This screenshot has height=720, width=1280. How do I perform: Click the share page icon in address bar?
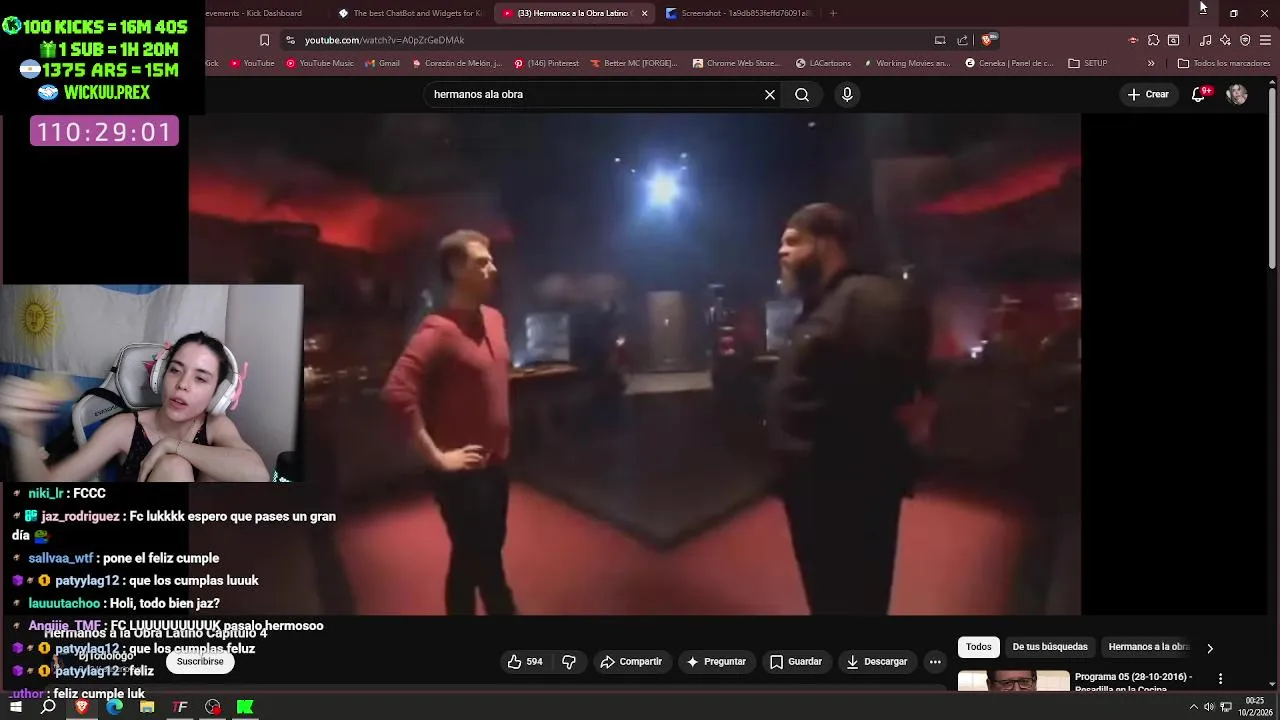(x=962, y=40)
